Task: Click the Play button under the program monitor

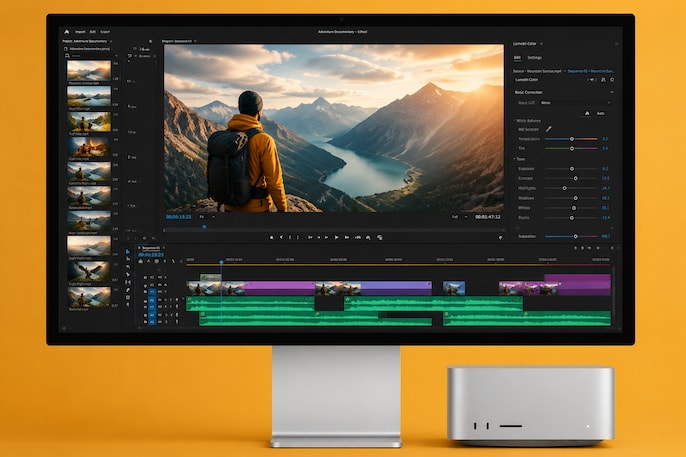Action: (336, 237)
